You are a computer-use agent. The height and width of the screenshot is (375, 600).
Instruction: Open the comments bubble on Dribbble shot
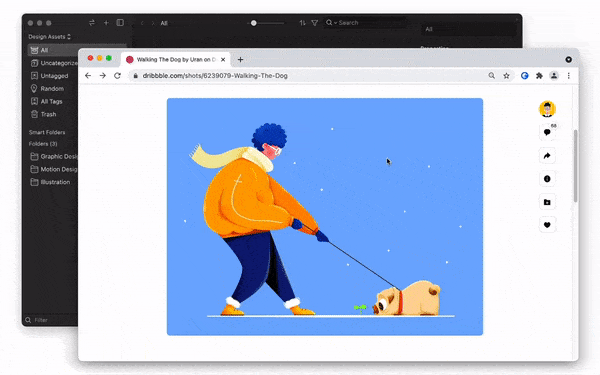[x=547, y=132]
